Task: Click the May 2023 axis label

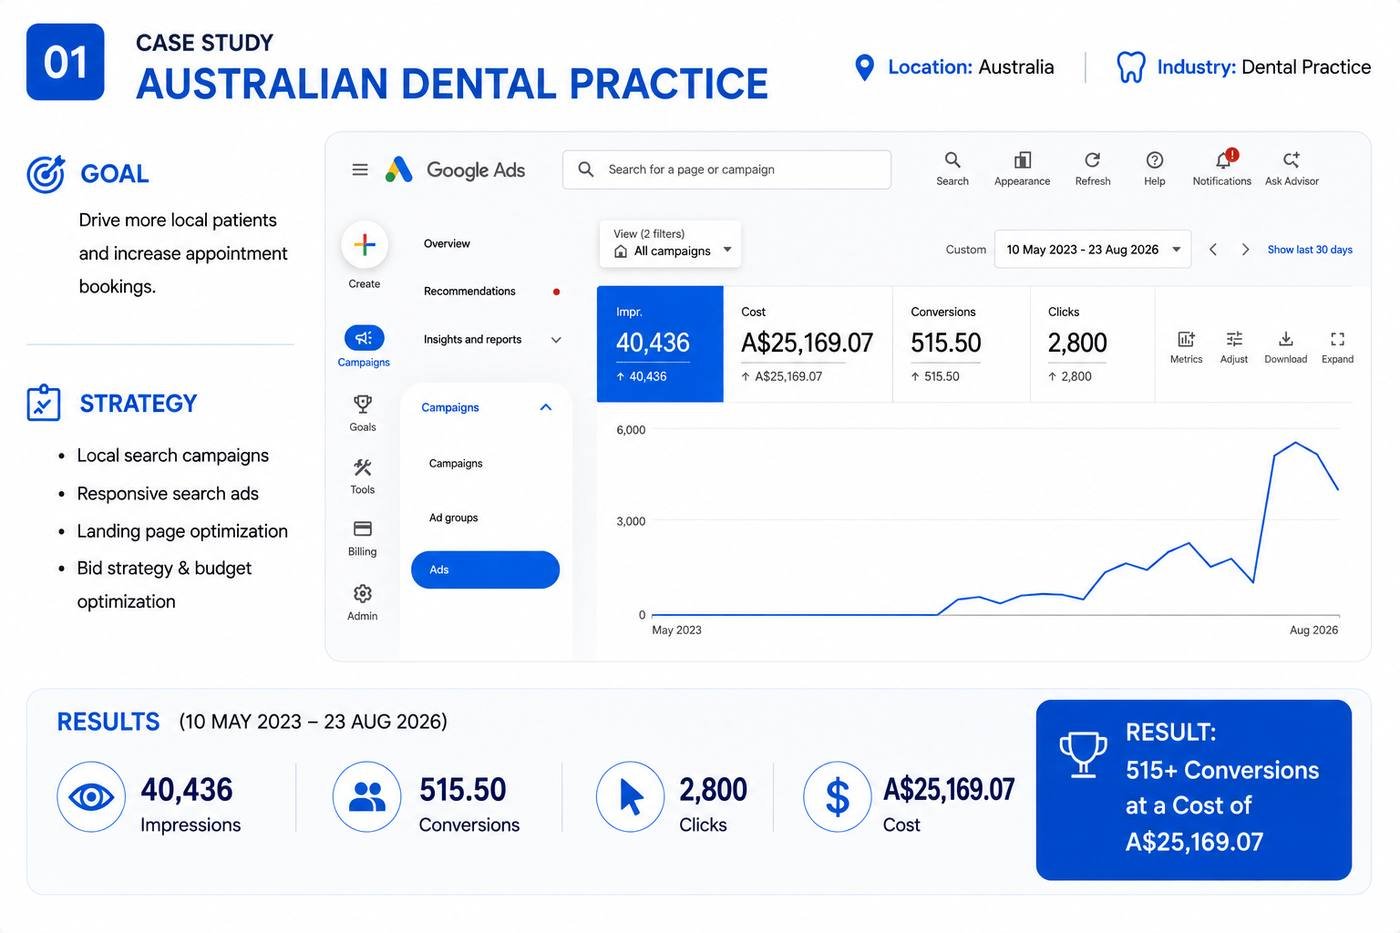Action: (x=677, y=630)
